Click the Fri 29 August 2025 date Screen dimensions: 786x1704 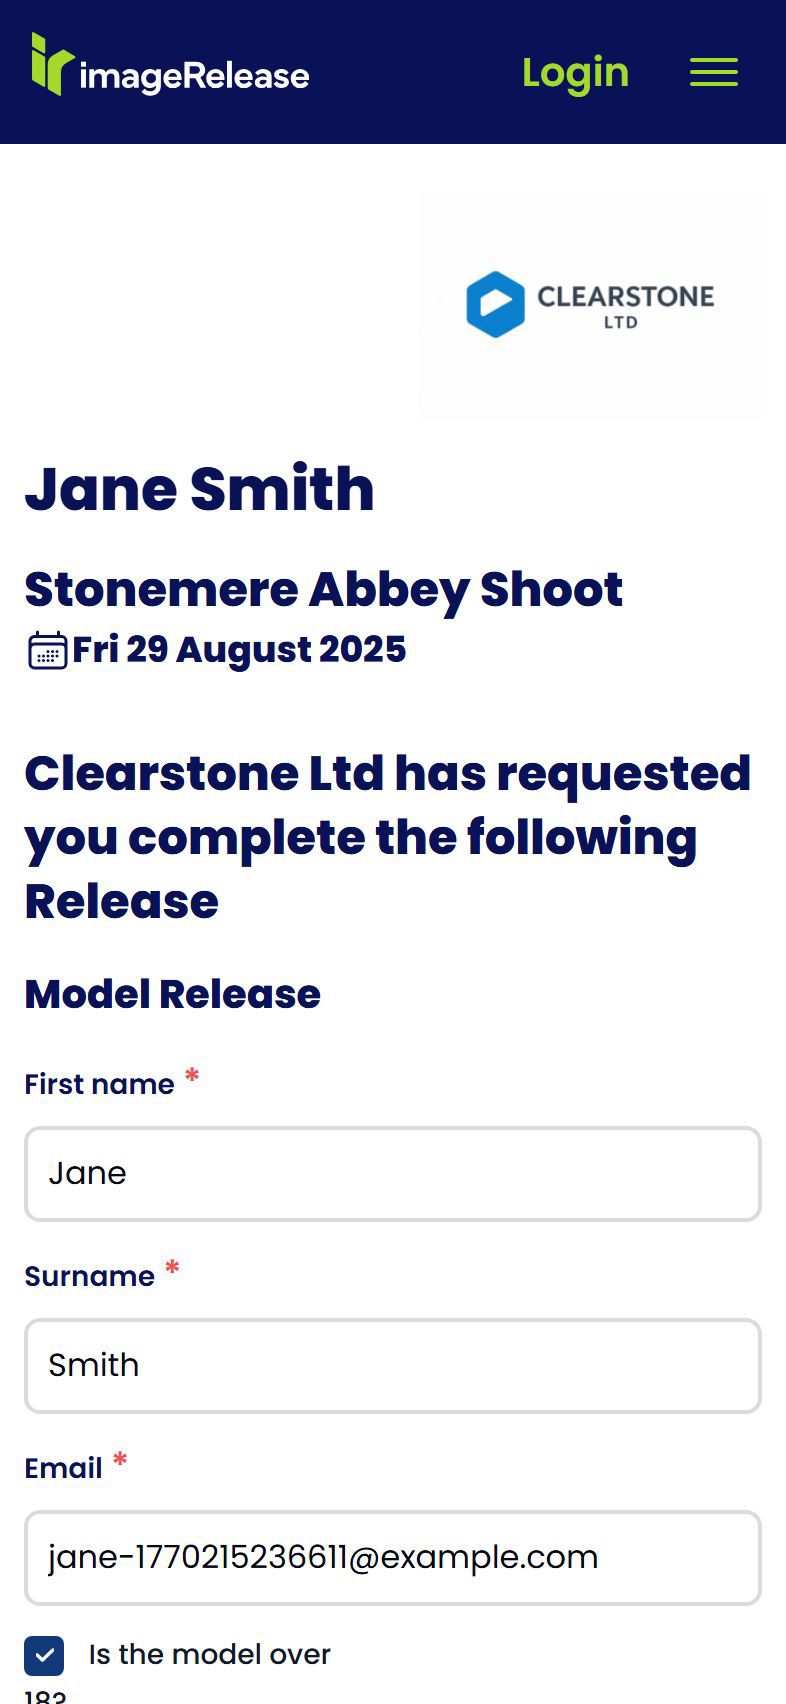click(x=239, y=650)
